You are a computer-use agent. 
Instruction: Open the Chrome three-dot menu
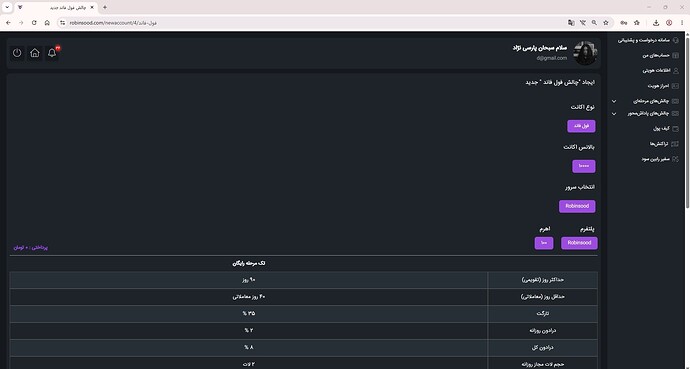click(x=682, y=23)
